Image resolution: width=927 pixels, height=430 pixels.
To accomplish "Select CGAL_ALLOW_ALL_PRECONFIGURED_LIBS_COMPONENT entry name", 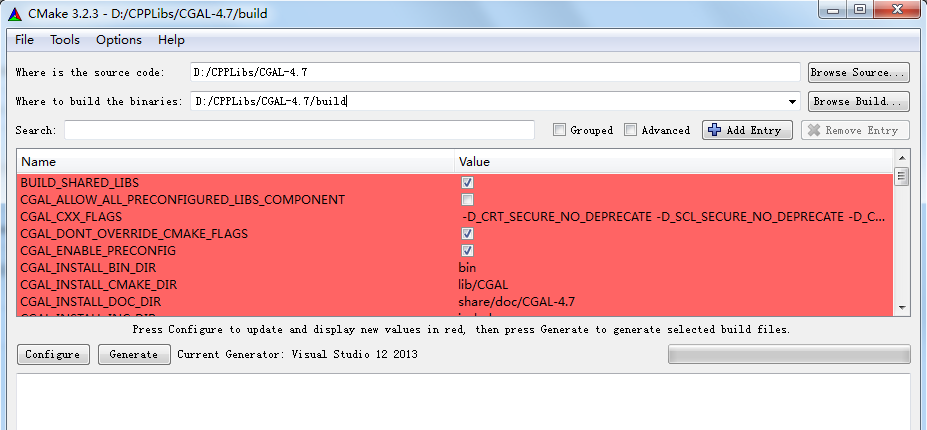I will [183, 199].
